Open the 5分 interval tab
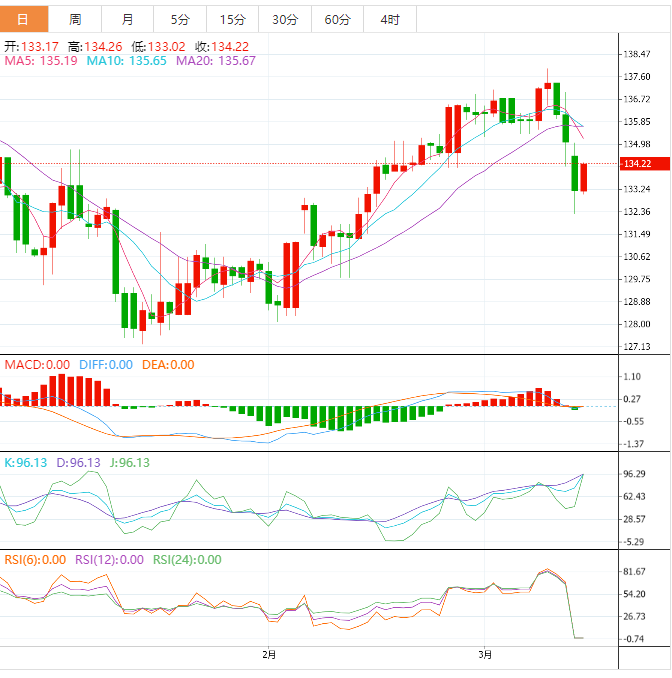 click(x=180, y=19)
